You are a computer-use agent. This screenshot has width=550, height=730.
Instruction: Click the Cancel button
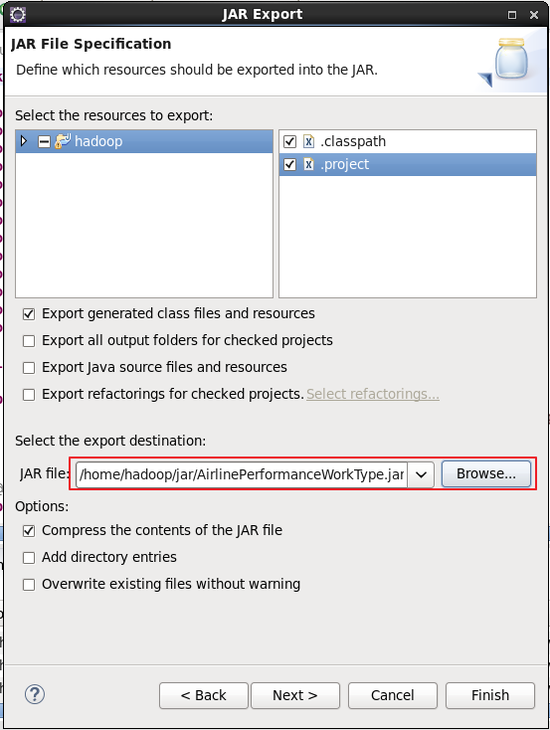click(393, 695)
